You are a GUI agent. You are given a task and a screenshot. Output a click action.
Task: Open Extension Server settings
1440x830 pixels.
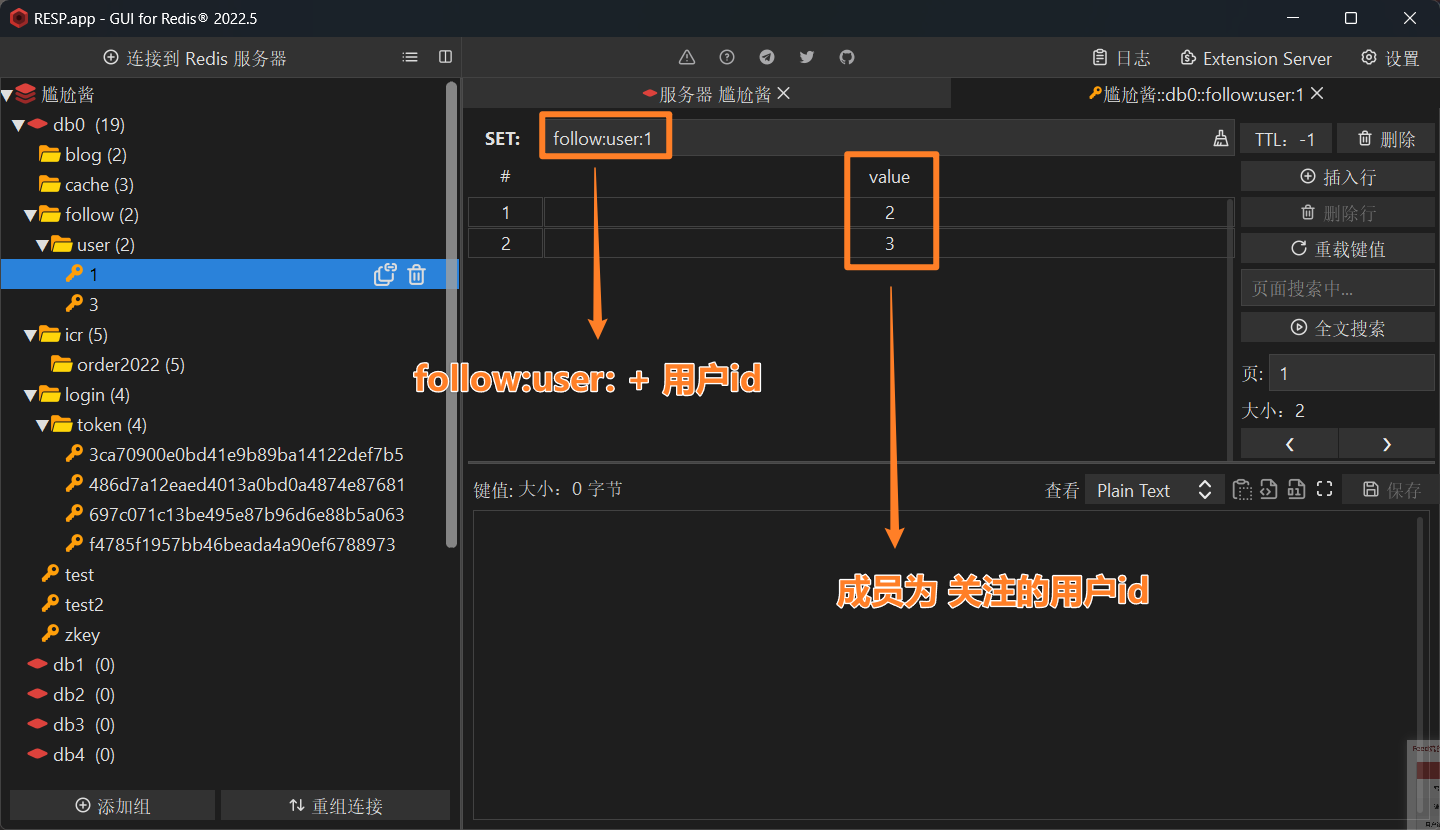(x=1256, y=58)
